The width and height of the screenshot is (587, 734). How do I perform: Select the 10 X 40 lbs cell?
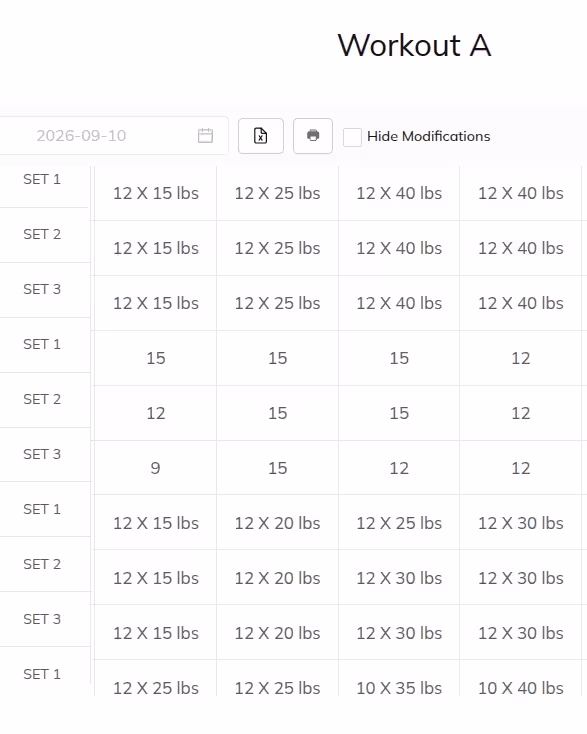tap(521, 688)
